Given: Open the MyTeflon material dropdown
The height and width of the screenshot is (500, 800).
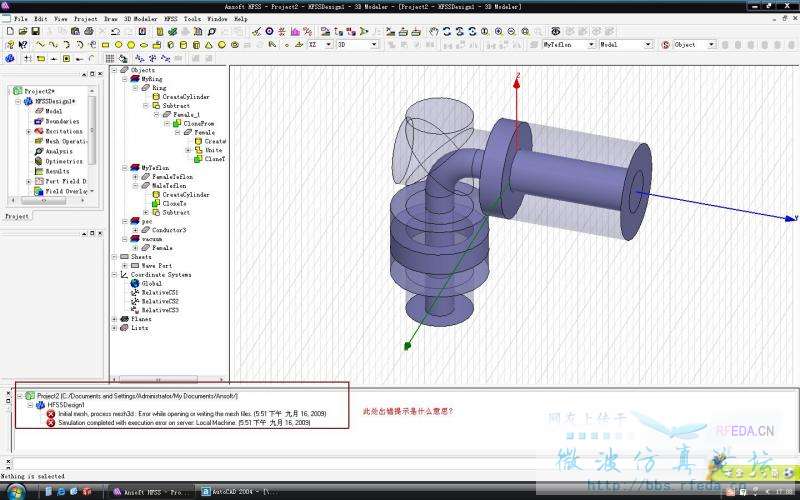Looking at the screenshot, I should point(591,44).
